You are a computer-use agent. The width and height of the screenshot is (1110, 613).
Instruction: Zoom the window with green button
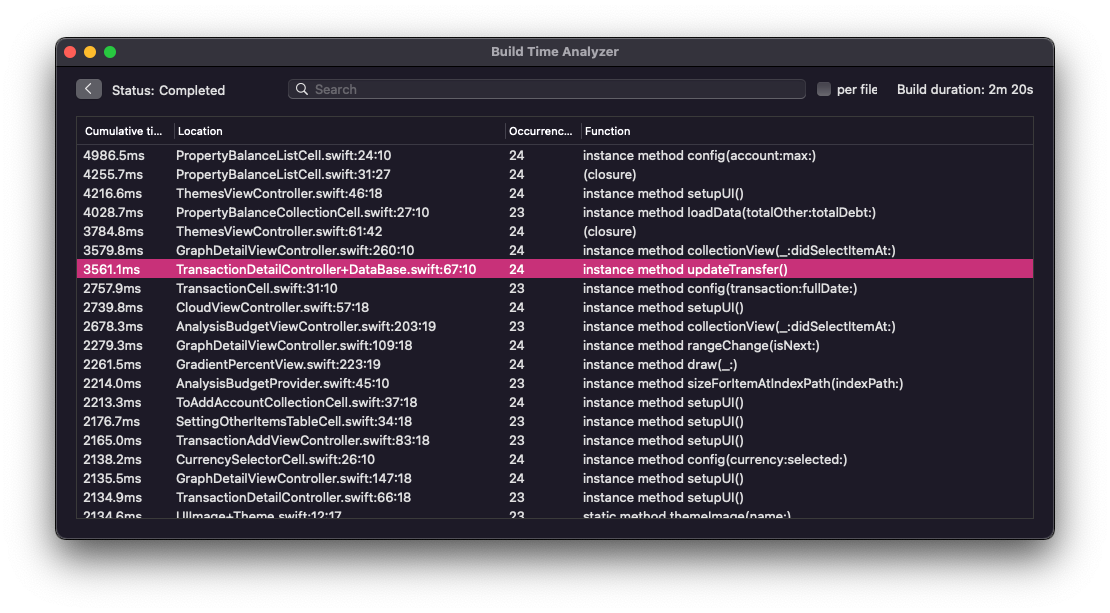(110, 52)
